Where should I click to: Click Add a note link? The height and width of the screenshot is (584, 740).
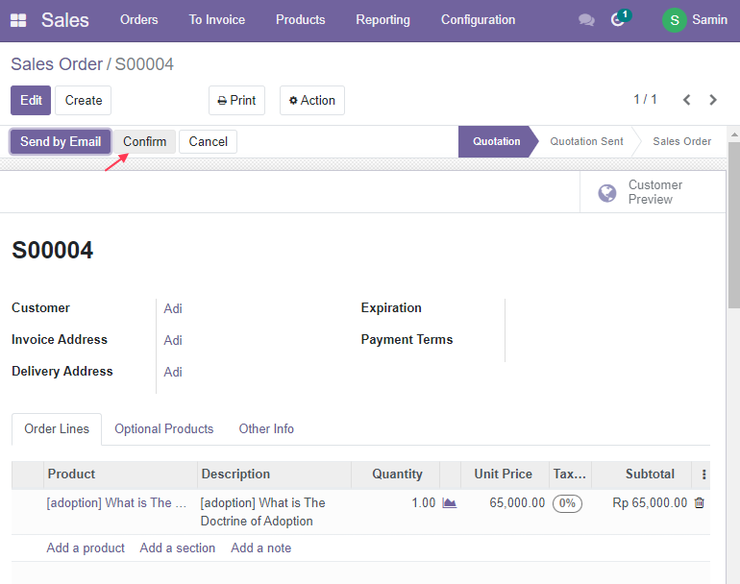click(261, 548)
